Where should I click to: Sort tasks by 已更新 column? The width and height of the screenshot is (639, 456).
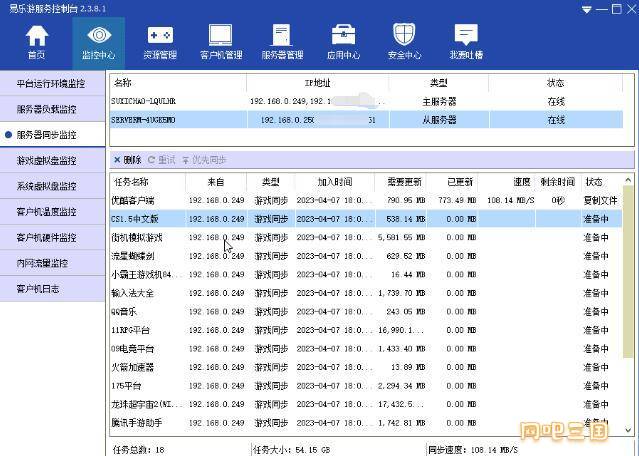(453, 182)
